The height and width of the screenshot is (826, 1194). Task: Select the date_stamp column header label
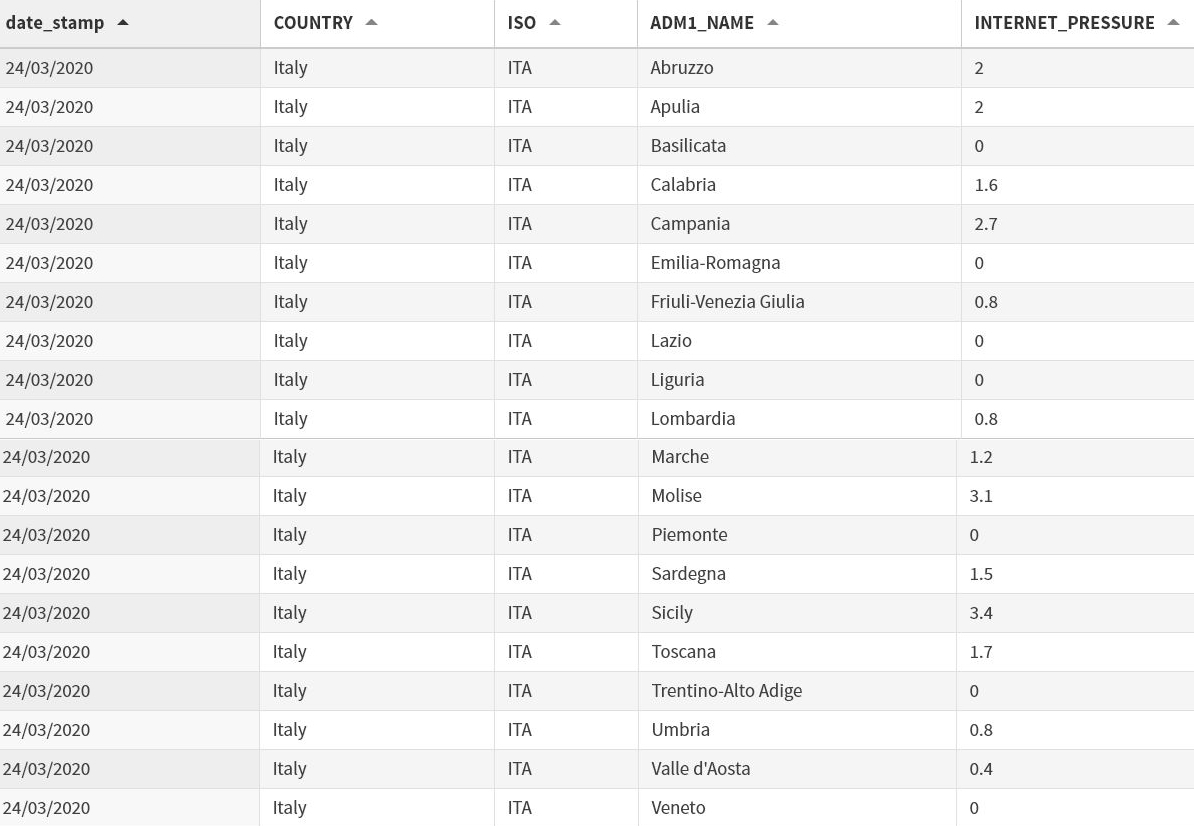click(55, 23)
